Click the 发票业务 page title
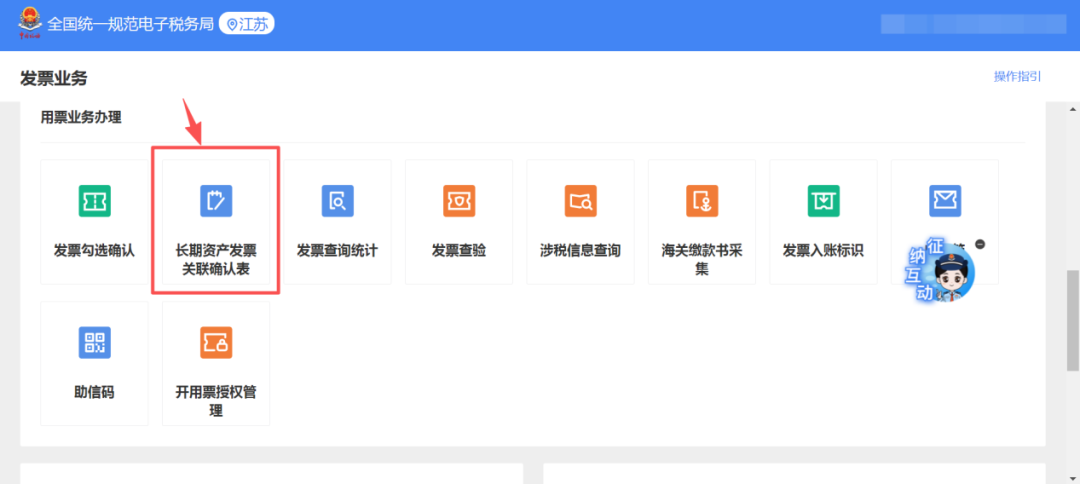The width and height of the screenshot is (1080, 484). [x=54, y=78]
